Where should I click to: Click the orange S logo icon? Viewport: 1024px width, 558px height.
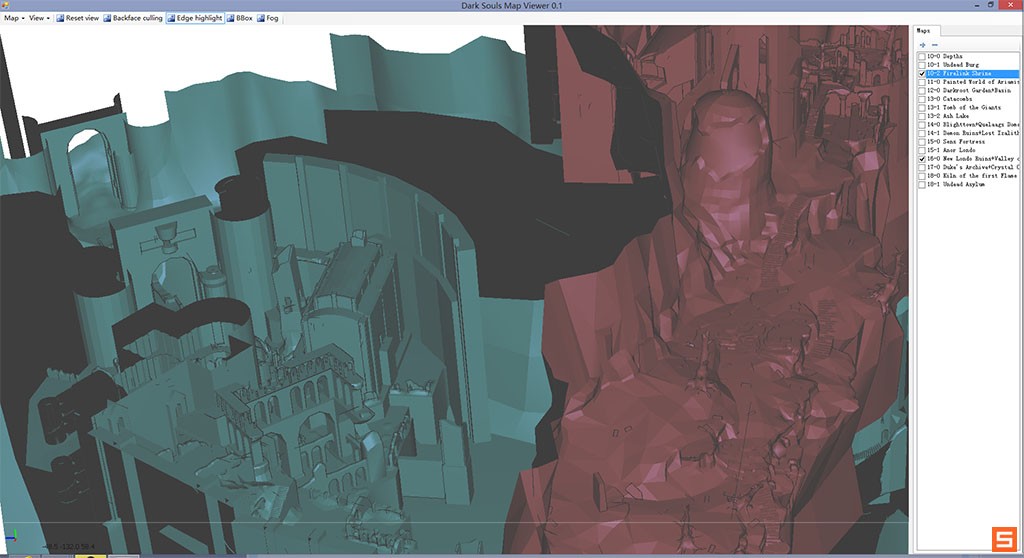pos(1003,537)
